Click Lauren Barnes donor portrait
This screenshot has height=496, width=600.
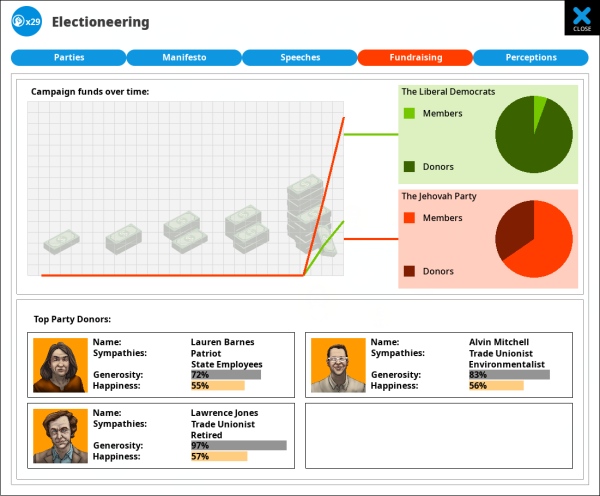pos(60,365)
